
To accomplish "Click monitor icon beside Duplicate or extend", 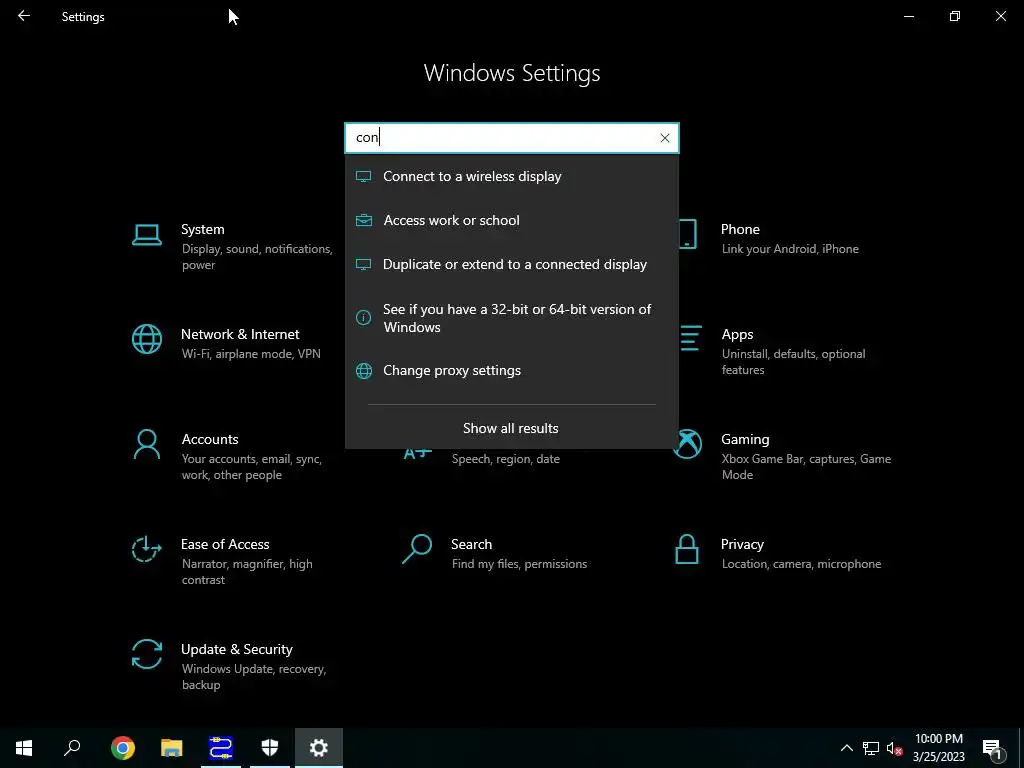I will click(364, 264).
